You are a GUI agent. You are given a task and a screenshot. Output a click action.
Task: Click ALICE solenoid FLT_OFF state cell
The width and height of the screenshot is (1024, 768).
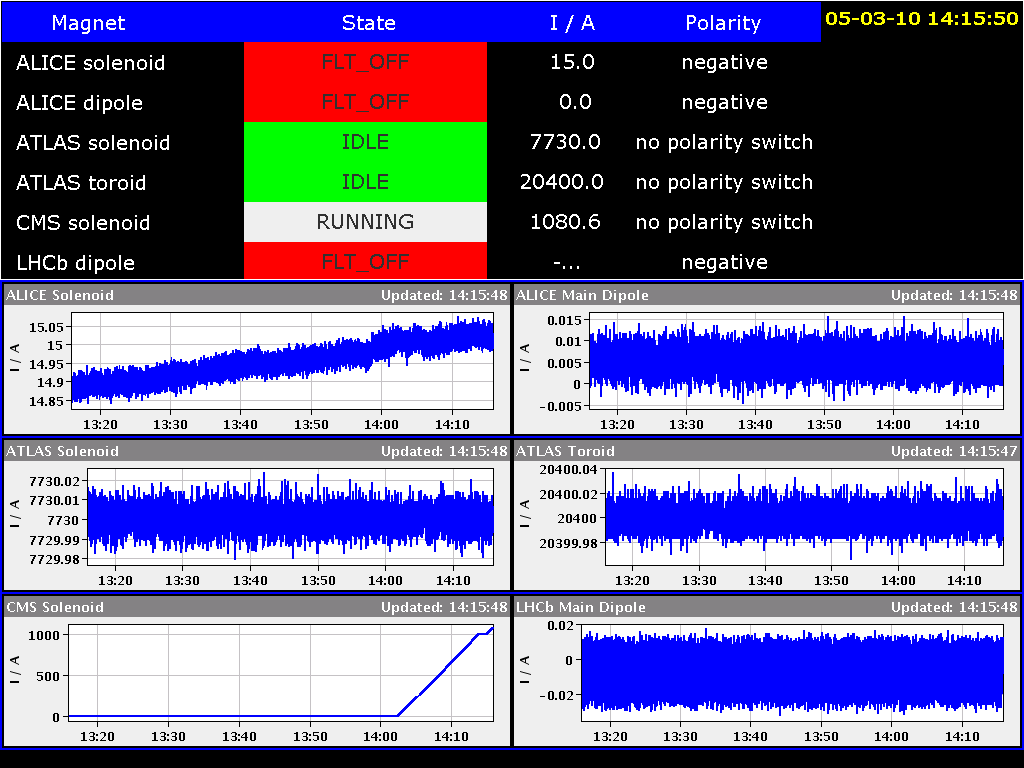[365, 62]
